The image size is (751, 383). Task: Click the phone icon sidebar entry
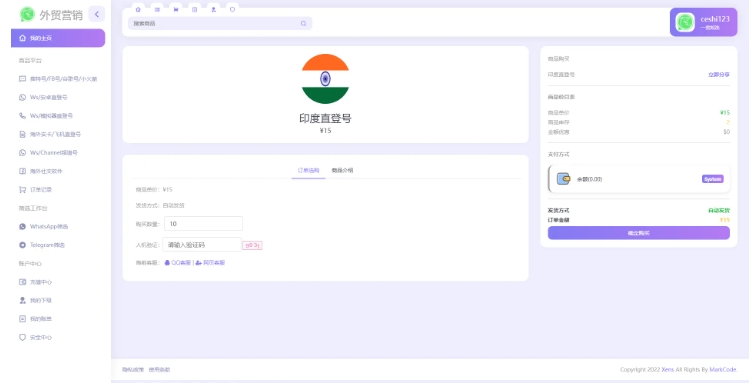pos(22,115)
